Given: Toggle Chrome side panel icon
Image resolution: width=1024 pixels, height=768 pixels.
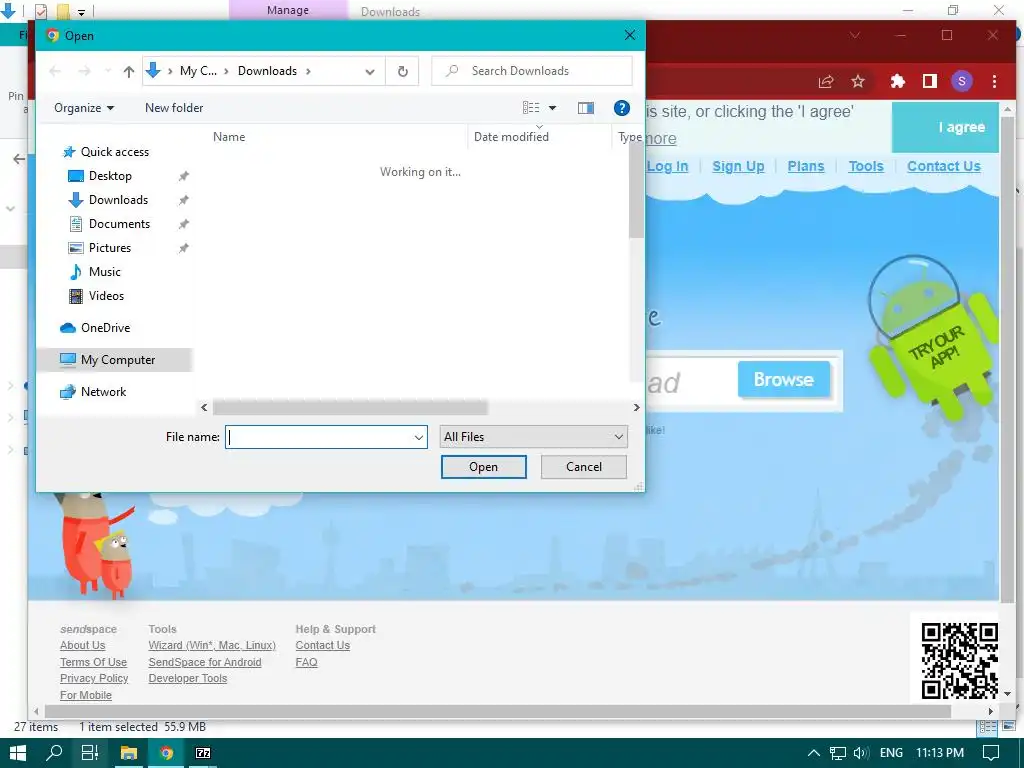Looking at the screenshot, I should (x=930, y=81).
